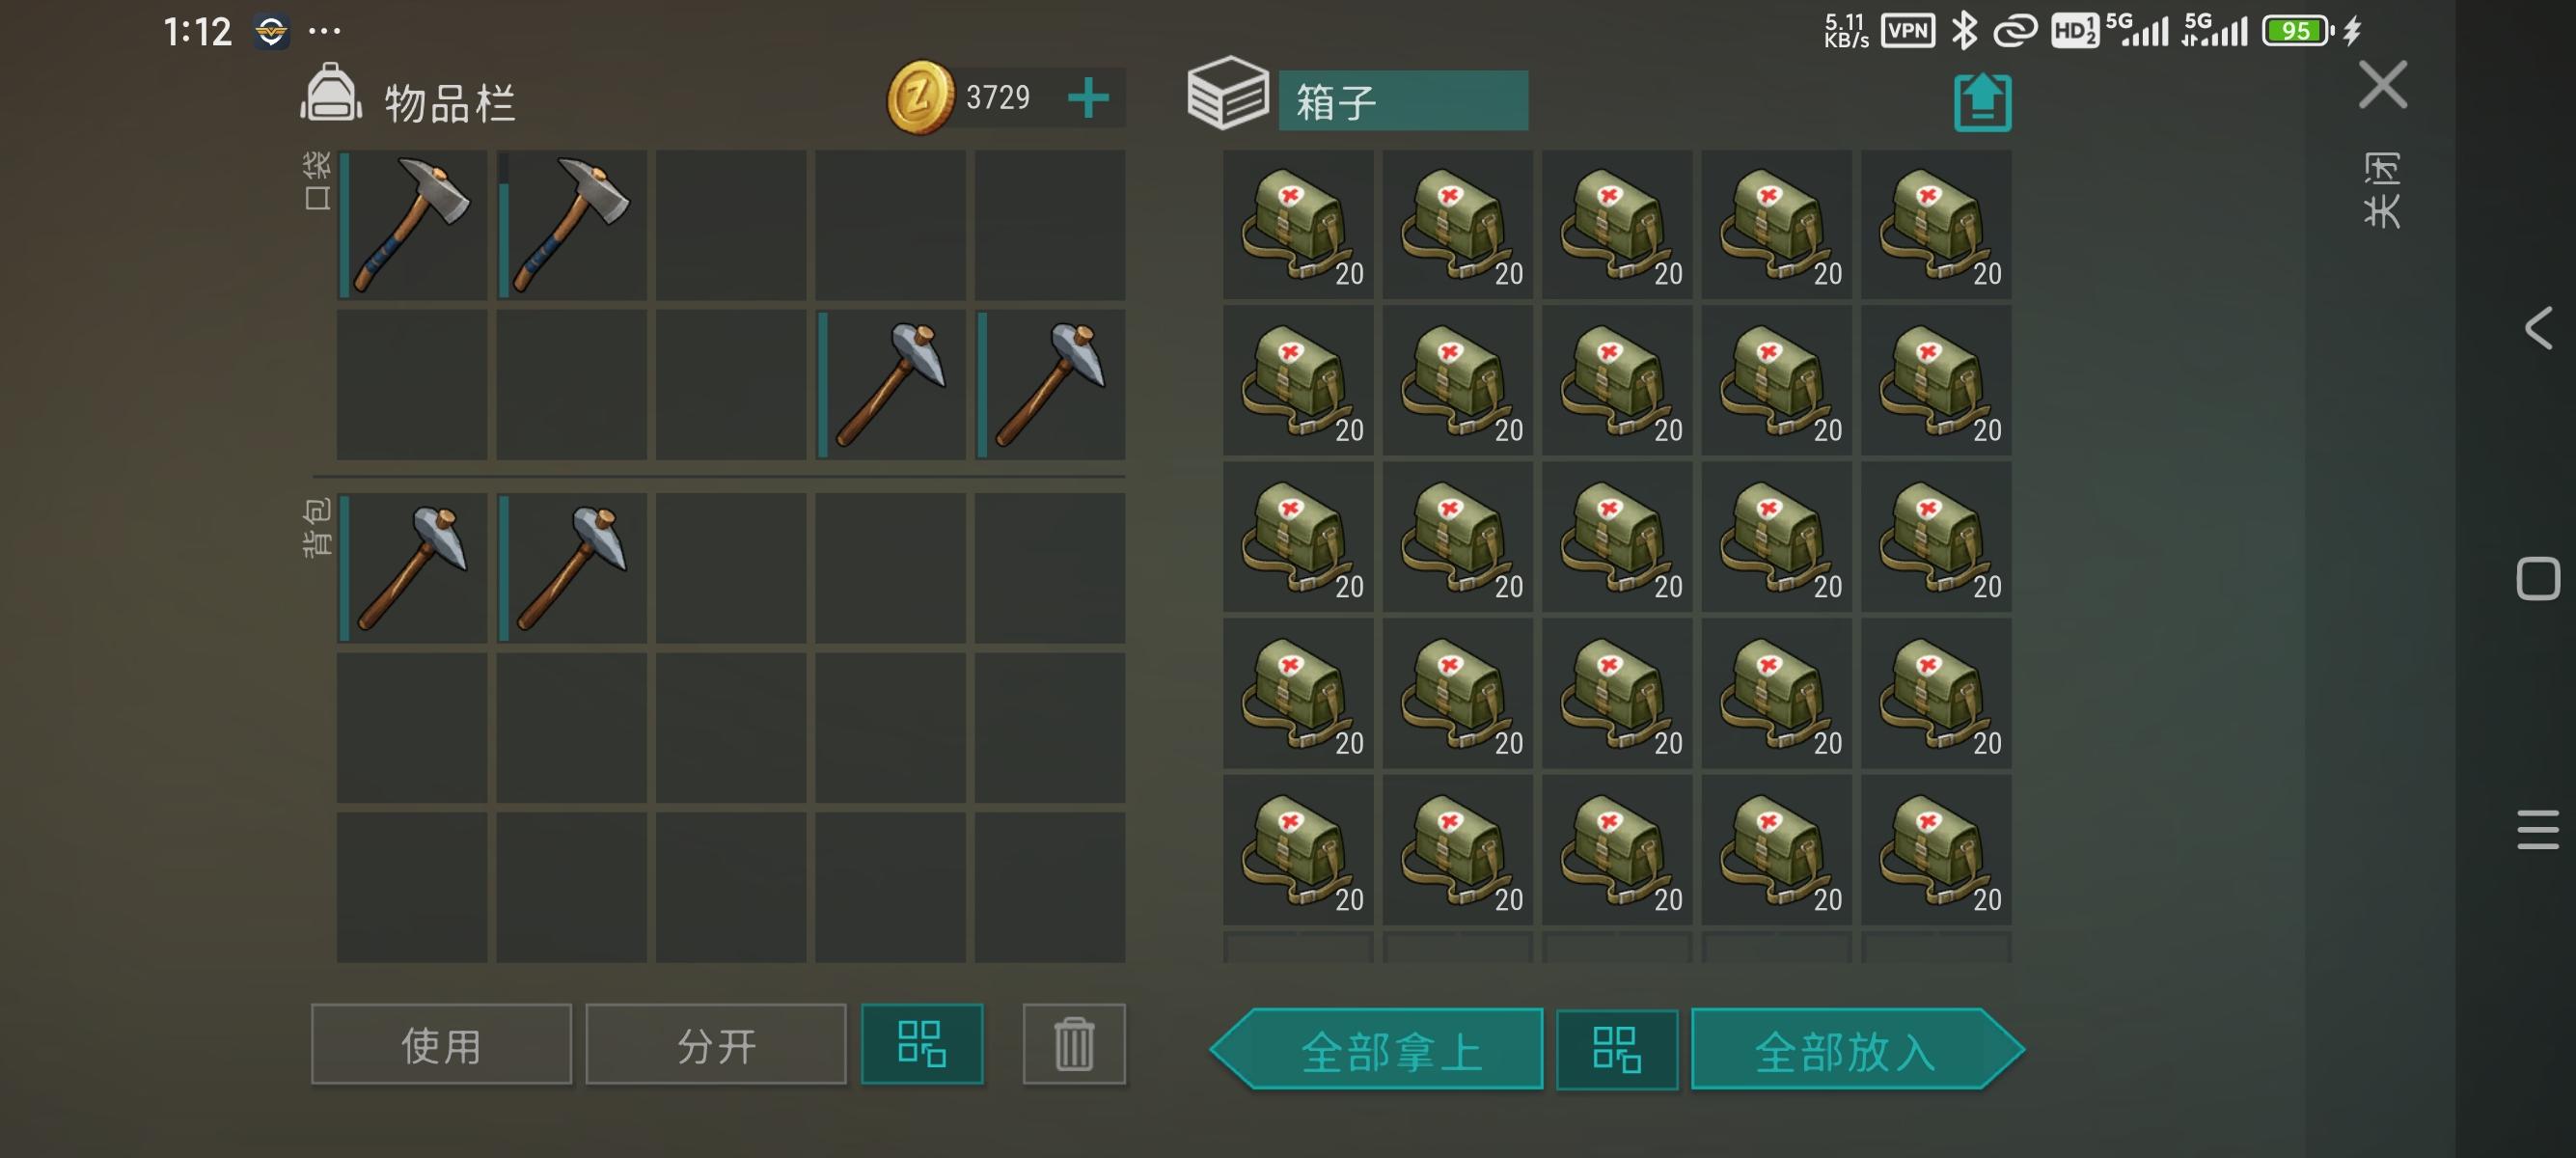Click the 分开 split button

pos(716,1044)
